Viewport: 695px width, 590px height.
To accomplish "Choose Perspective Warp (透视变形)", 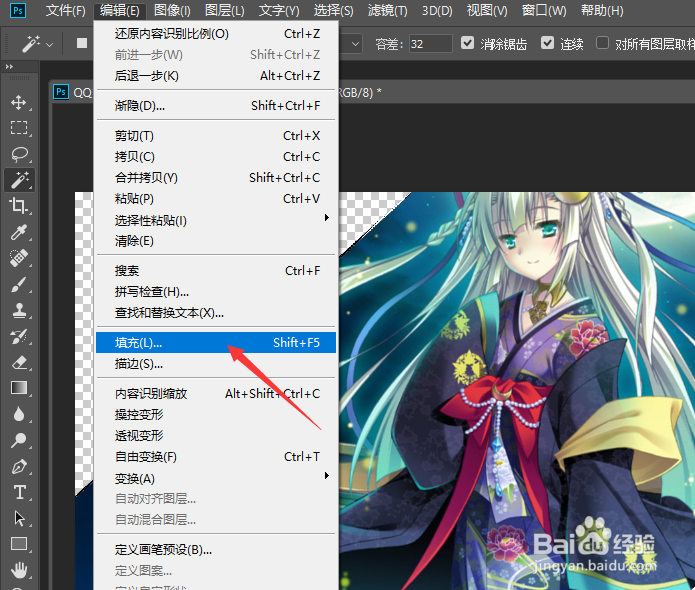I will point(216,436).
